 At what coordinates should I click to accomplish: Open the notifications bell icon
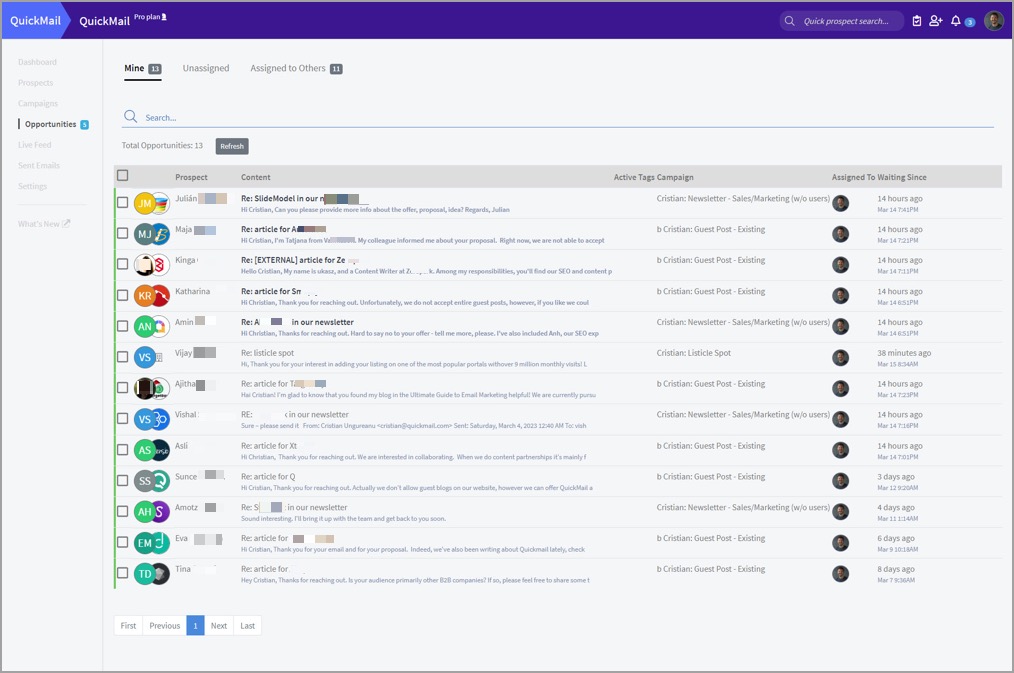[956, 21]
